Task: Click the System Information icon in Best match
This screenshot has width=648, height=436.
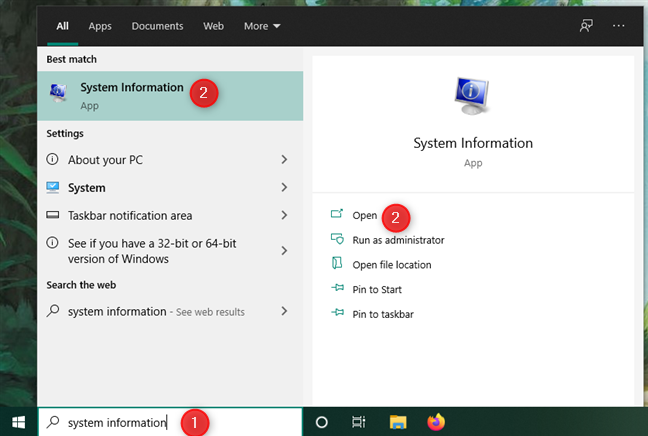Action: [x=58, y=93]
